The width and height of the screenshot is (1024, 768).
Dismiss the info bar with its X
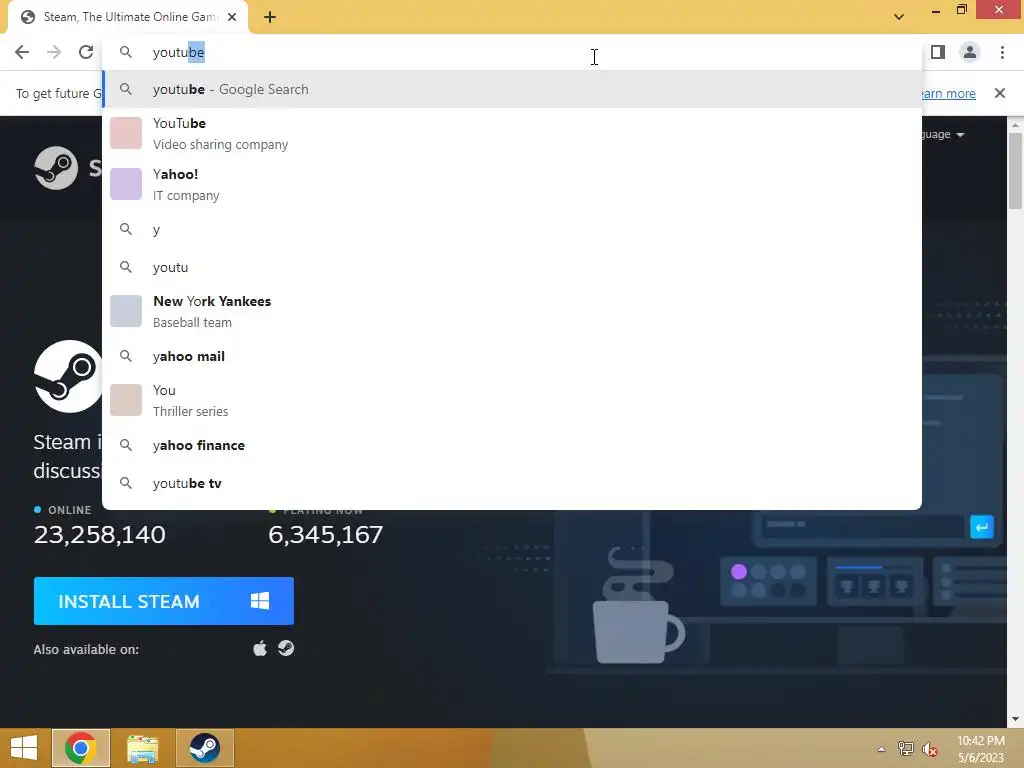999,93
